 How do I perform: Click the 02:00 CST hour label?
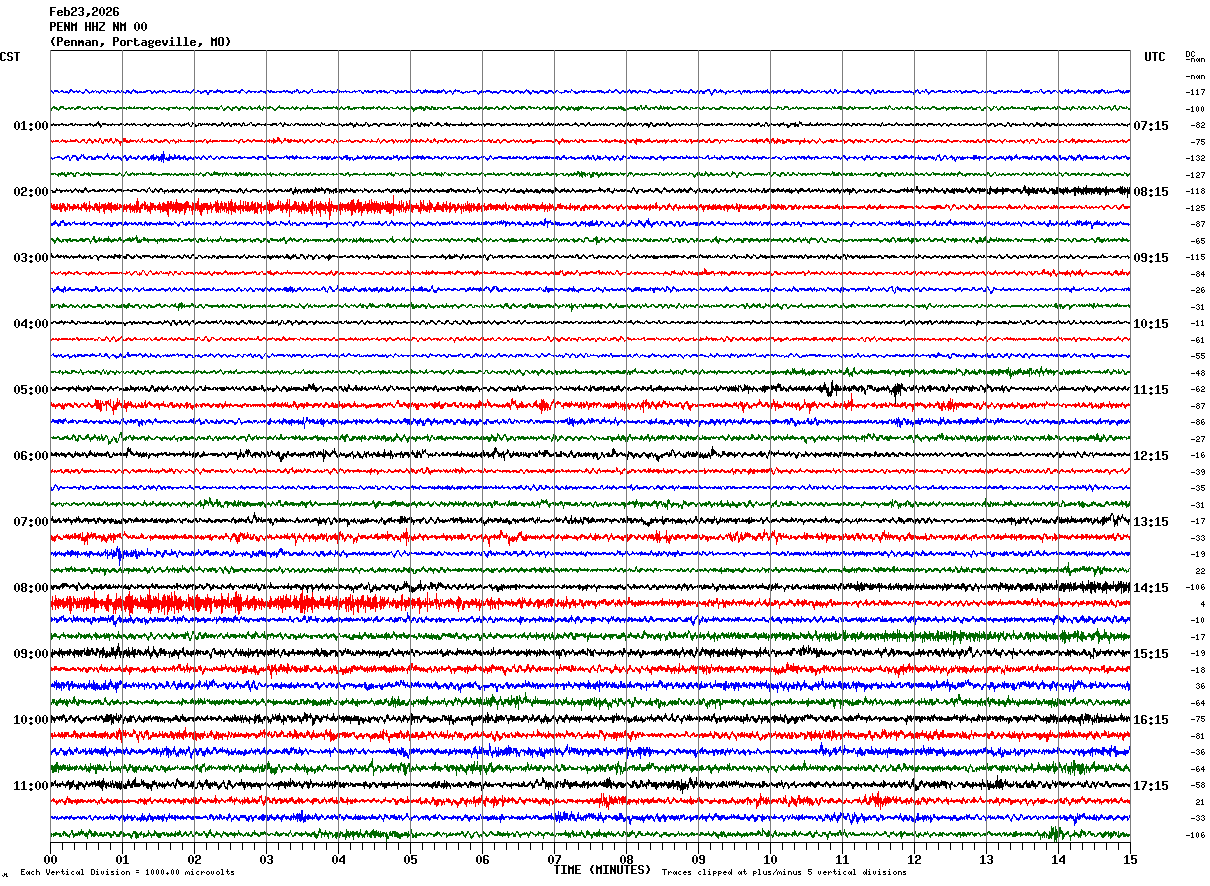pos(30,192)
